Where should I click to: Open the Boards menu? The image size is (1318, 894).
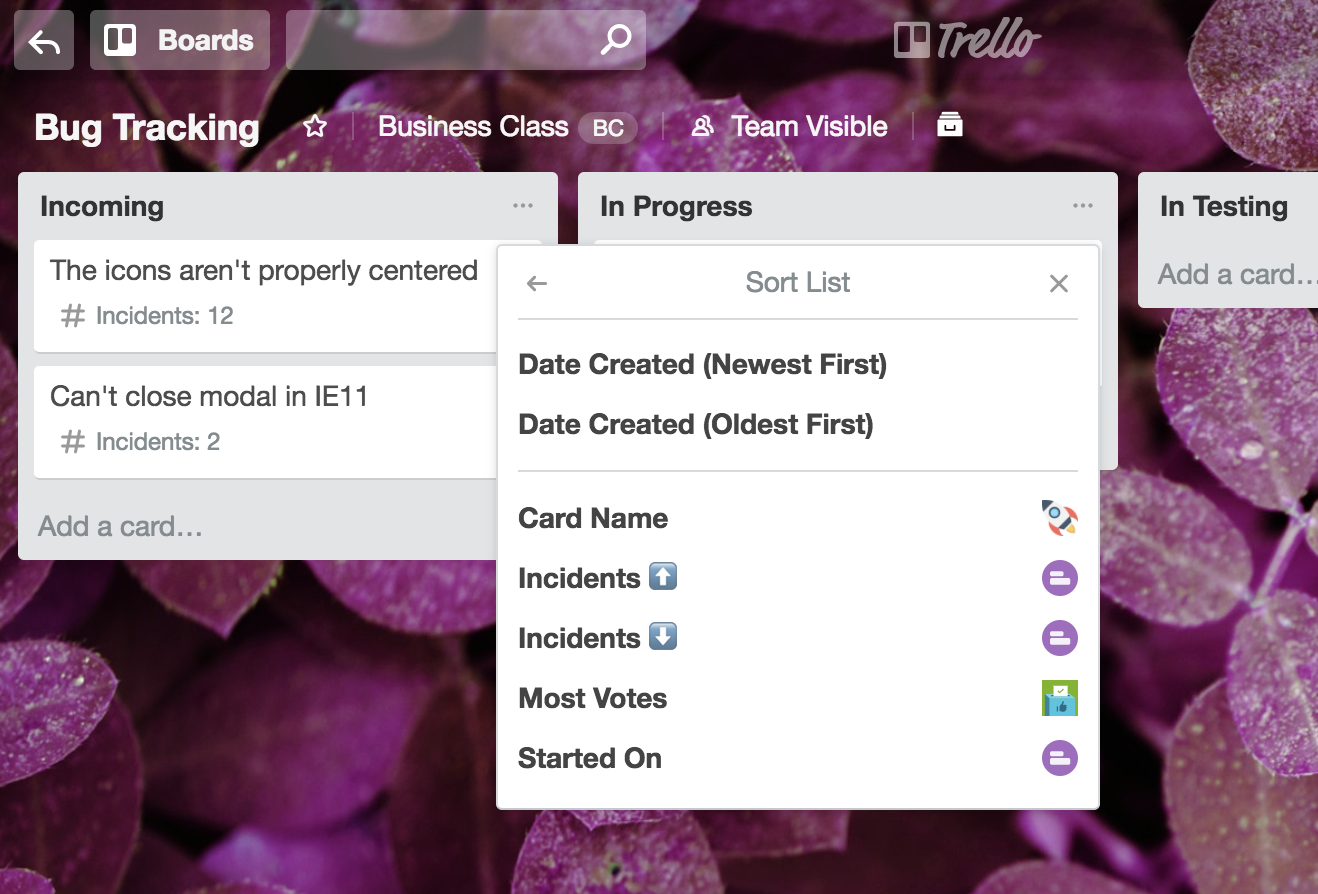tap(180, 41)
